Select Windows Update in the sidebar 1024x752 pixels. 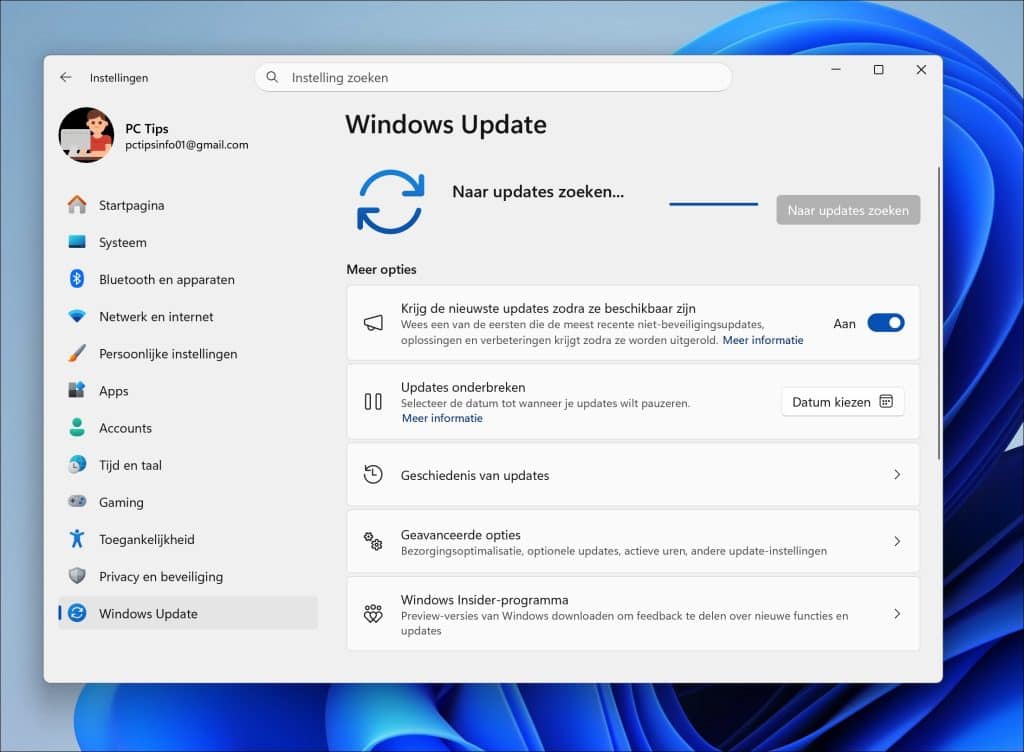point(188,613)
